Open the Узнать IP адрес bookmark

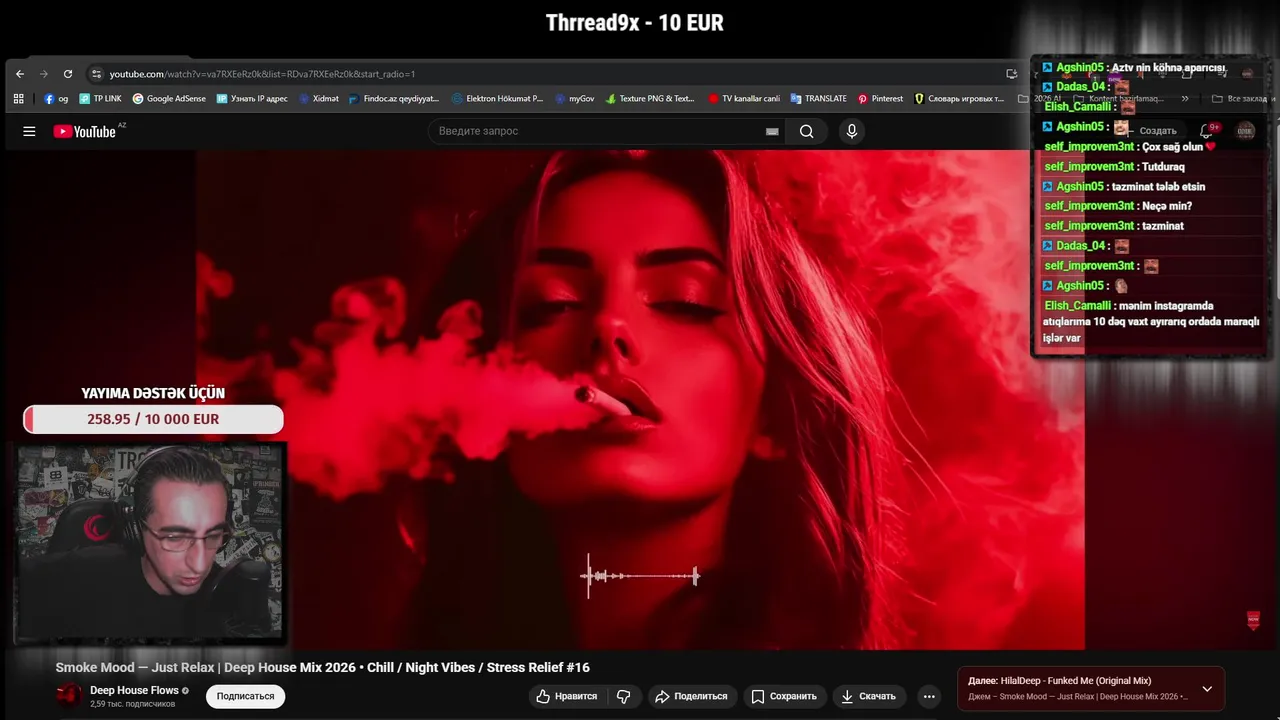(x=252, y=99)
